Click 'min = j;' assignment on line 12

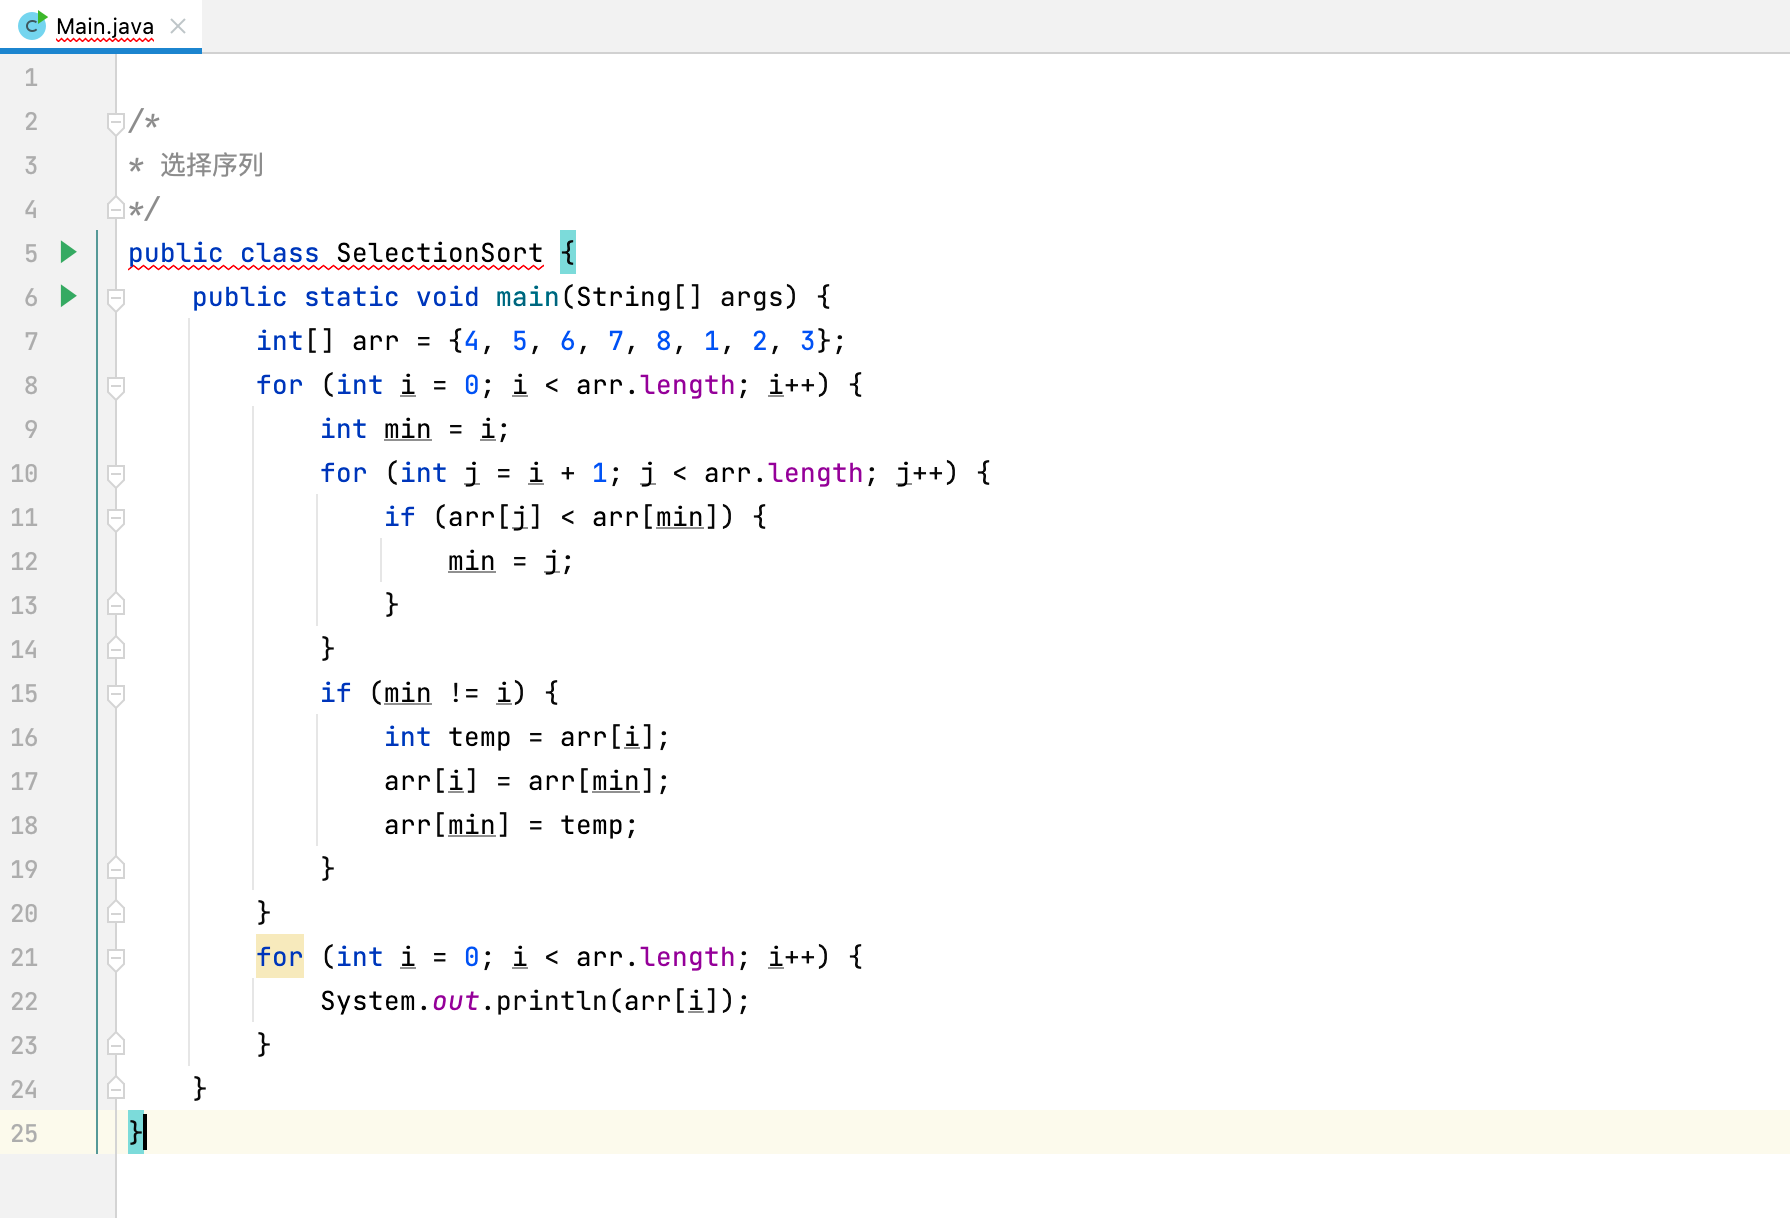pyautogui.click(x=510, y=561)
